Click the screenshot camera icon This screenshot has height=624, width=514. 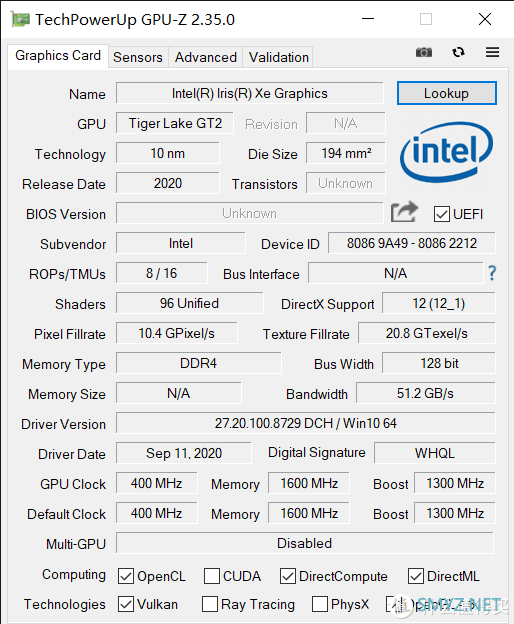424,53
